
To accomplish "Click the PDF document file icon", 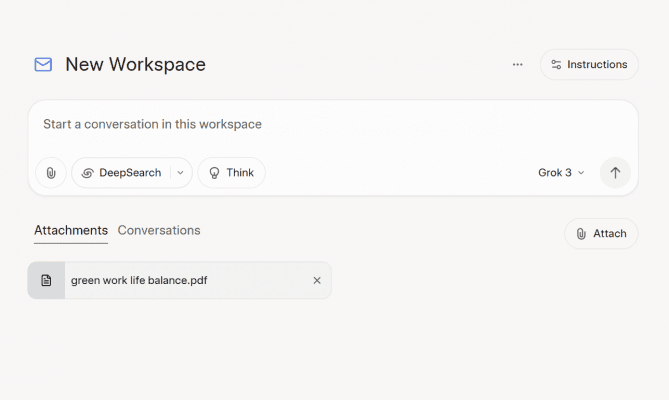I will [46, 281].
